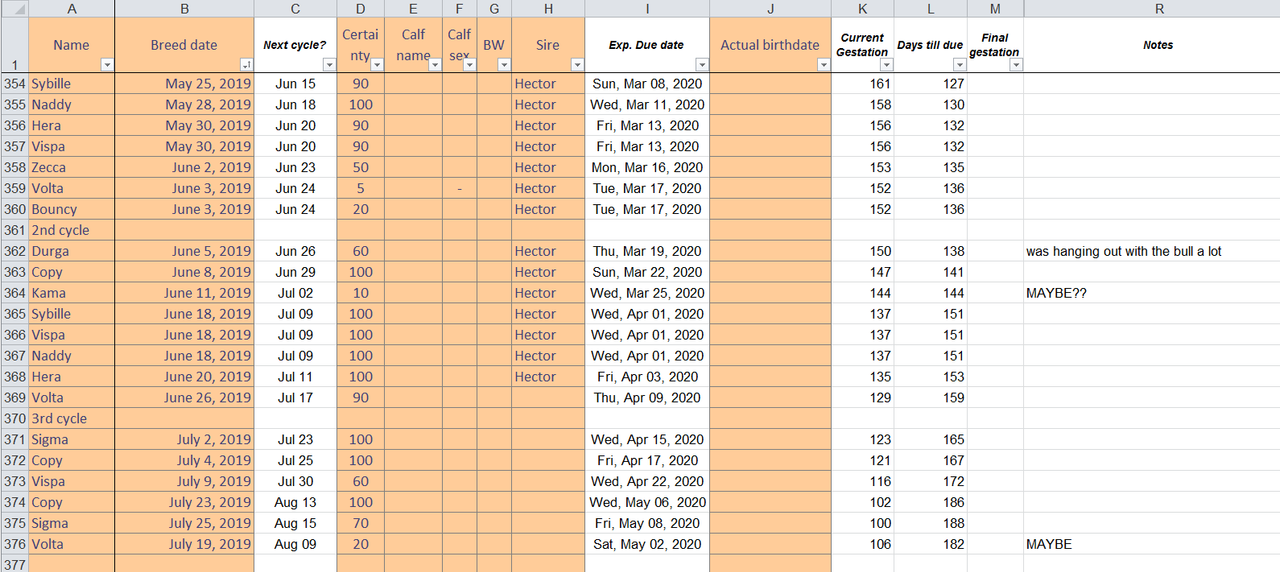Click the breed date June 11, 2019
Viewport: 1280px width, 572px height.
tap(184, 293)
